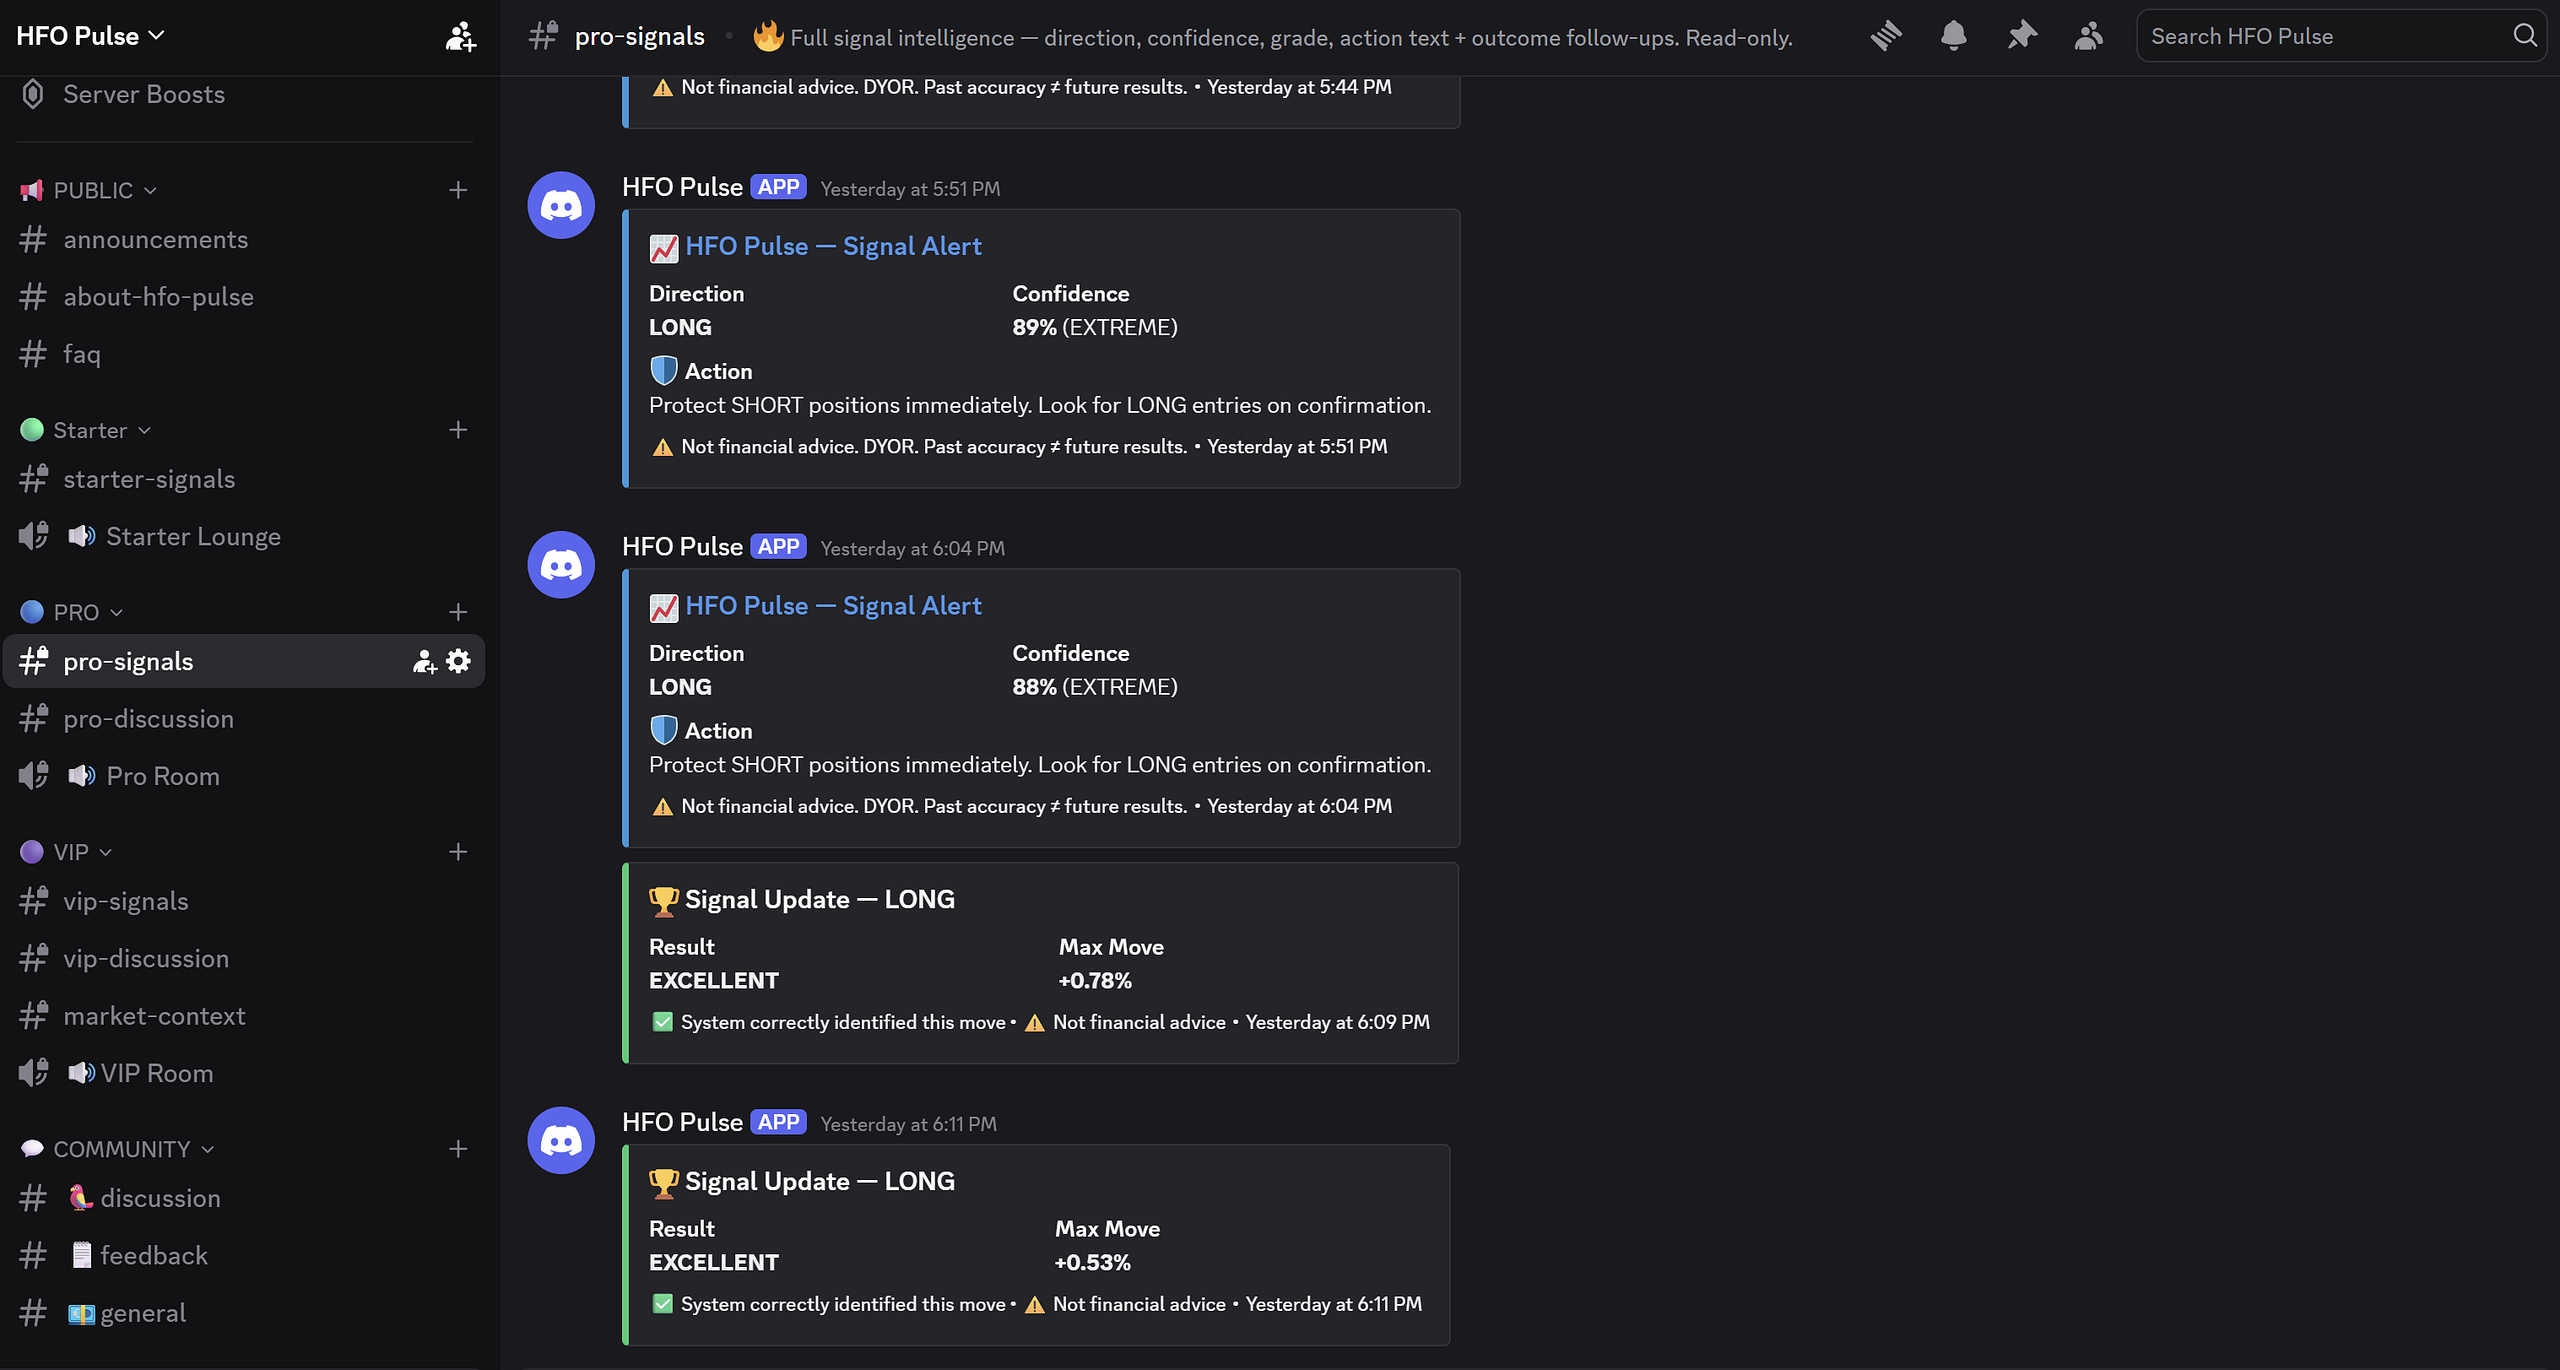Open the vip-signals channel
Image resolution: width=2560 pixels, height=1370 pixels.
coord(244,901)
